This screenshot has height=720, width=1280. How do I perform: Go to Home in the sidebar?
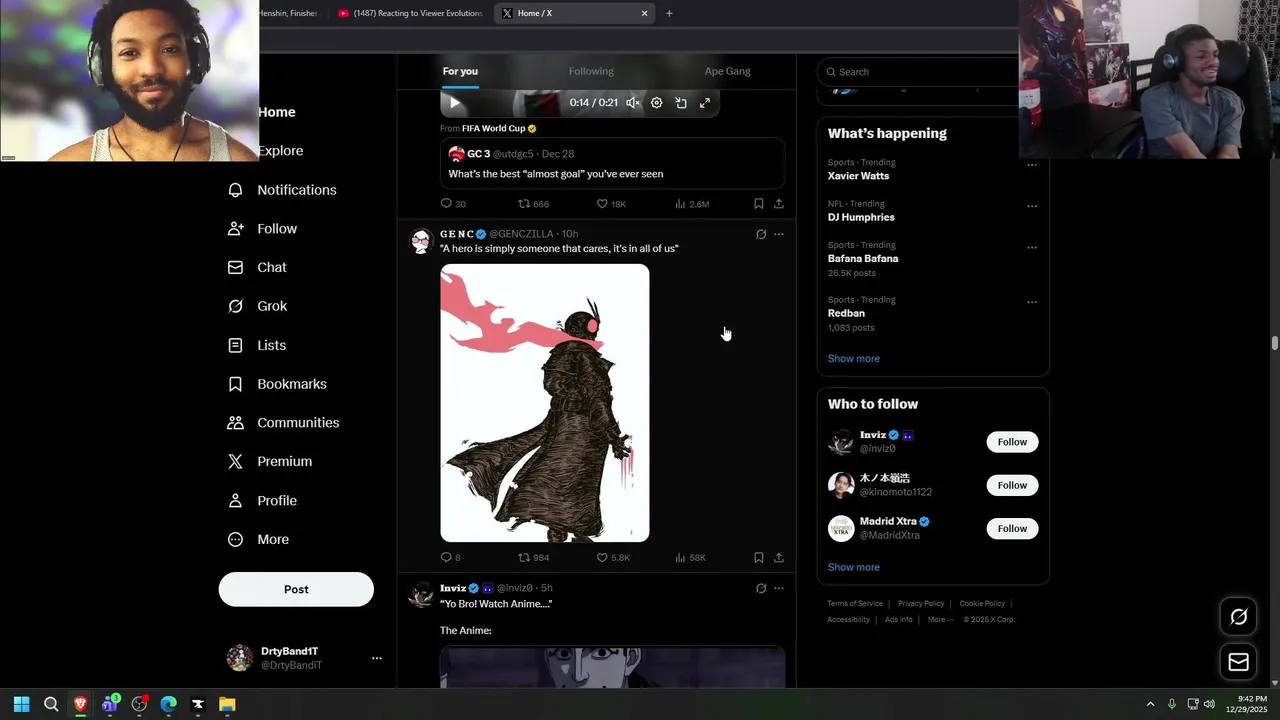click(x=277, y=112)
